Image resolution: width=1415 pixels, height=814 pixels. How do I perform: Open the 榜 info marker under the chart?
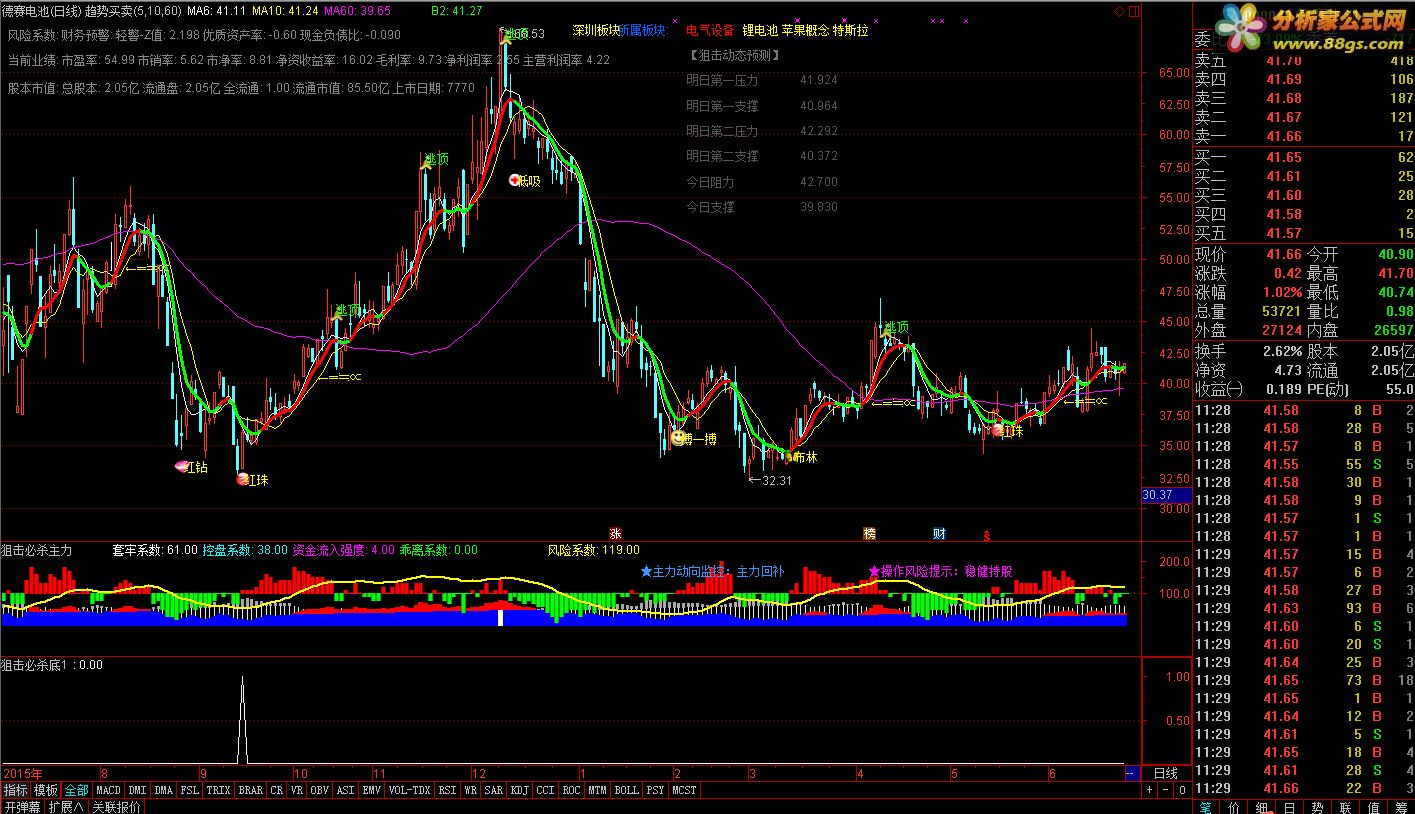pos(869,533)
